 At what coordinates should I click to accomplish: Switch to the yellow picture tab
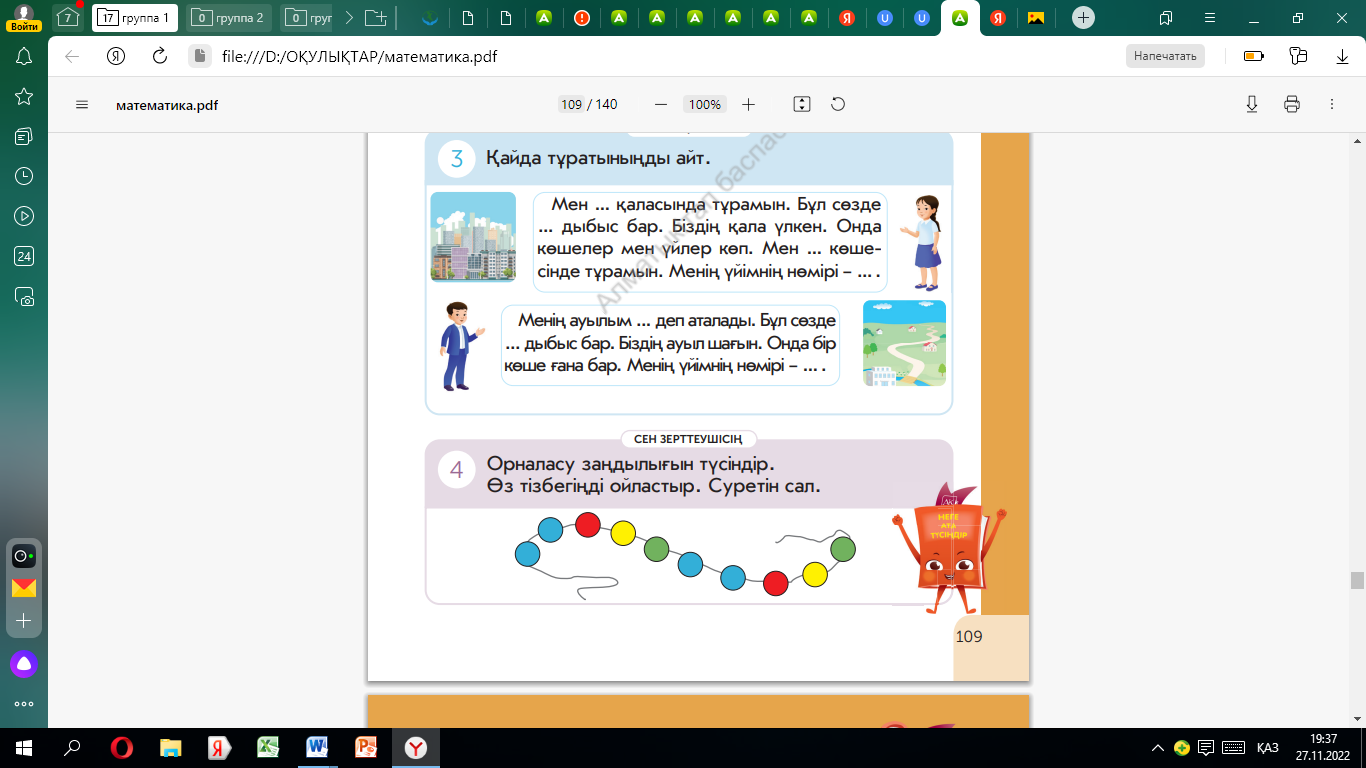coord(1036,18)
